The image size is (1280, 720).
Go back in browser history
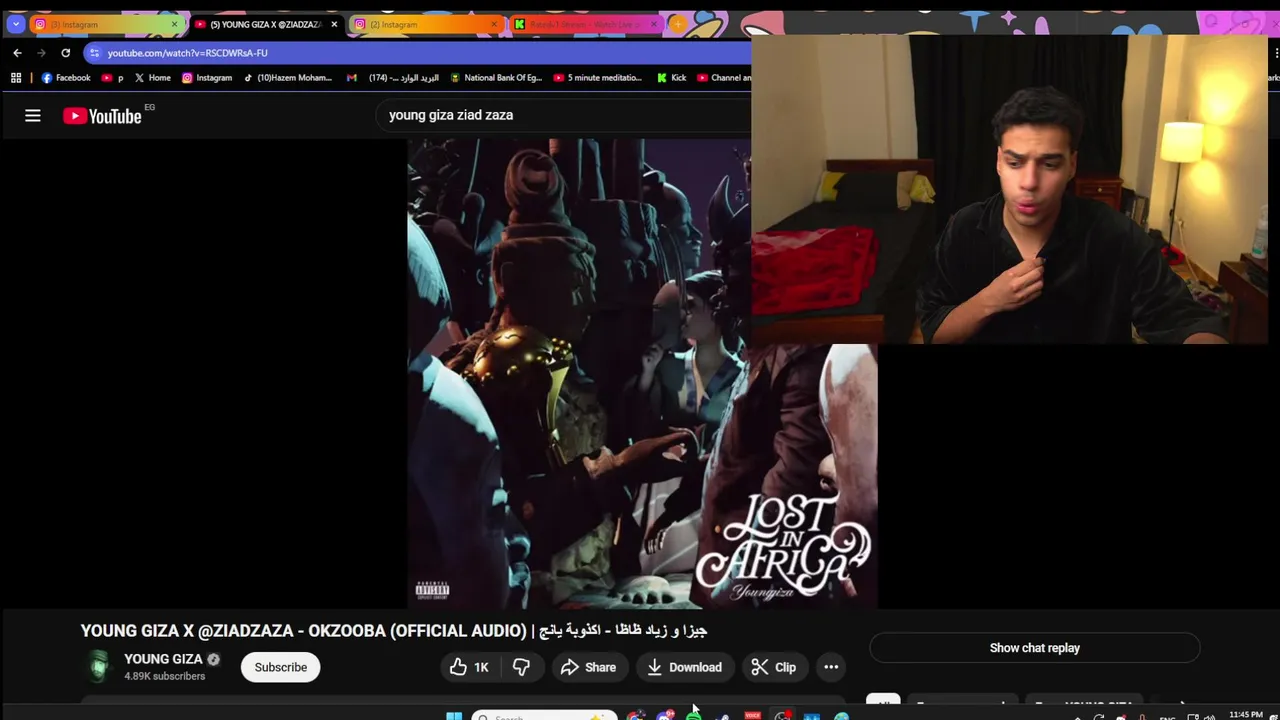tap(17, 53)
